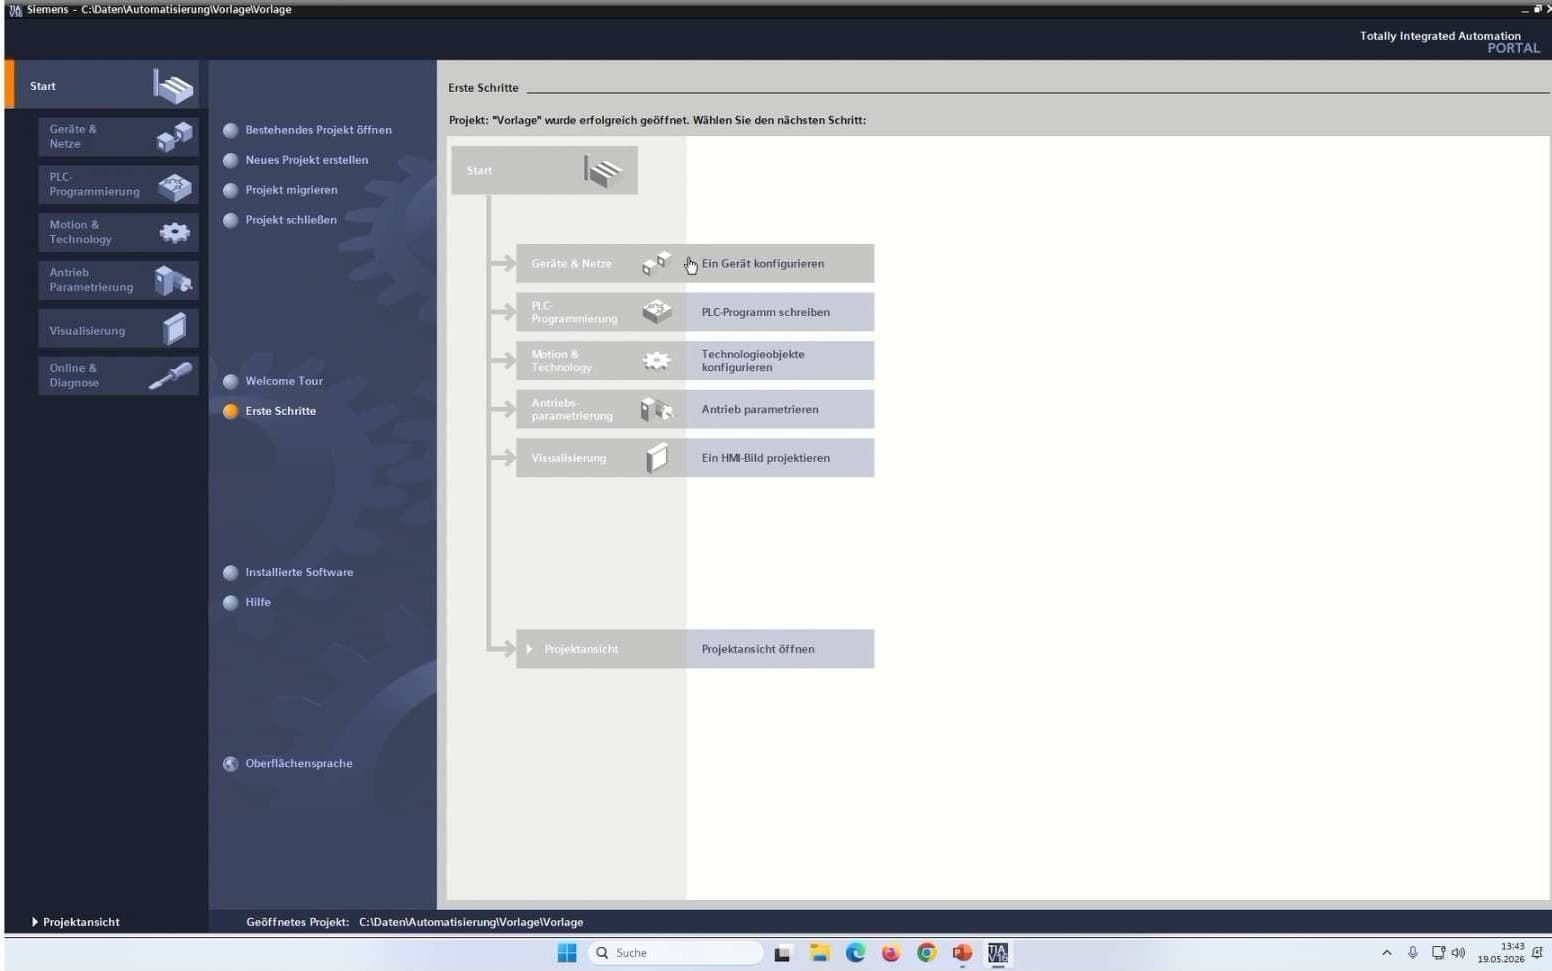This screenshot has width=1552, height=971.
Task: Open Online & Diagnose screwdriver portal
Action: [x=170, y=376]
